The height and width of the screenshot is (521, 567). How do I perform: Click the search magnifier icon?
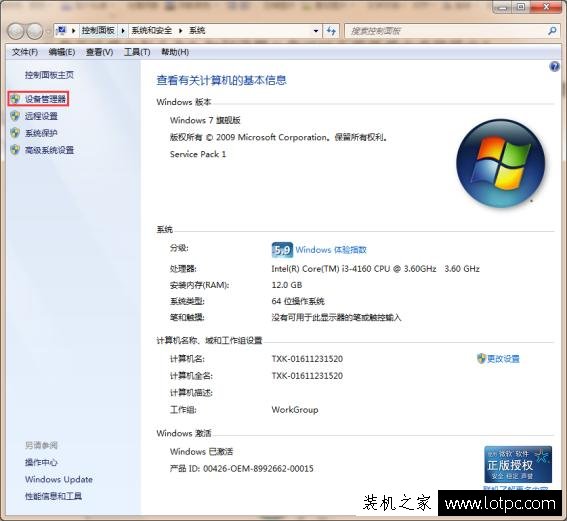[x=552, y=31]
